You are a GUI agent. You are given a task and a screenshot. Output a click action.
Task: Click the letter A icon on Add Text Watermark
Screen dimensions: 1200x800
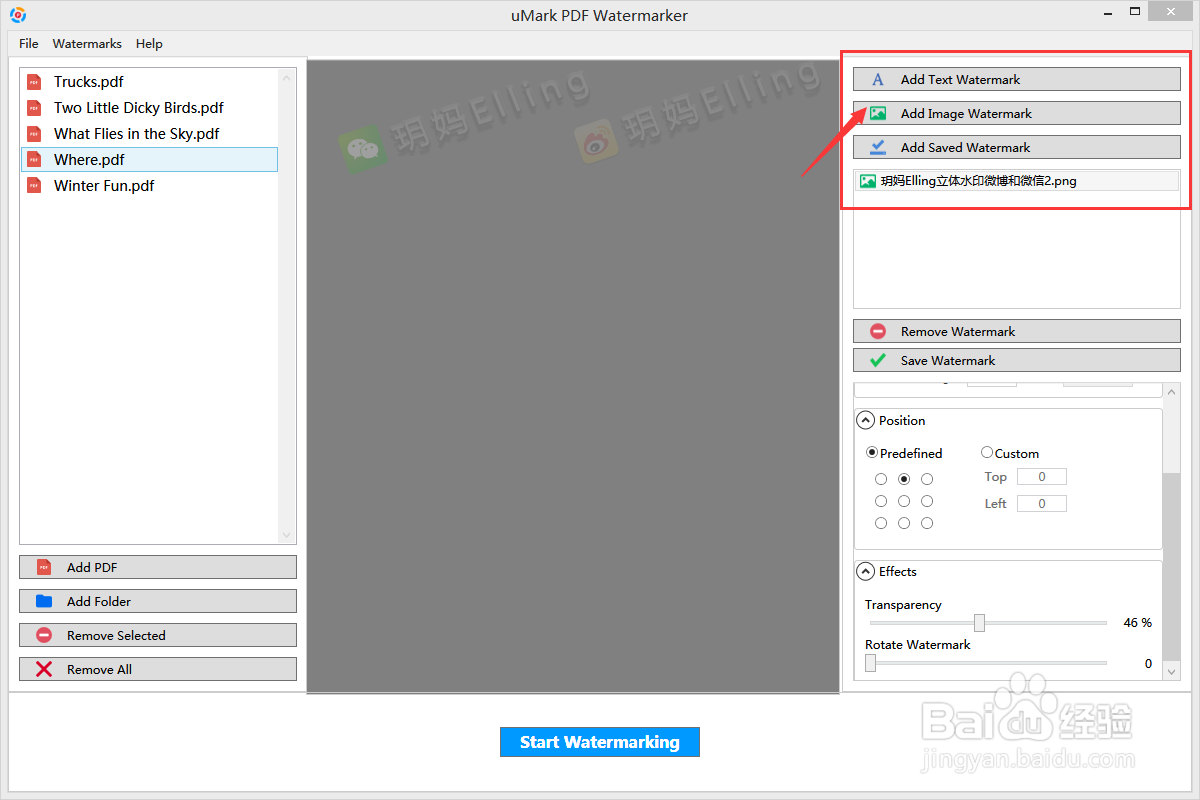pos(878,80)
